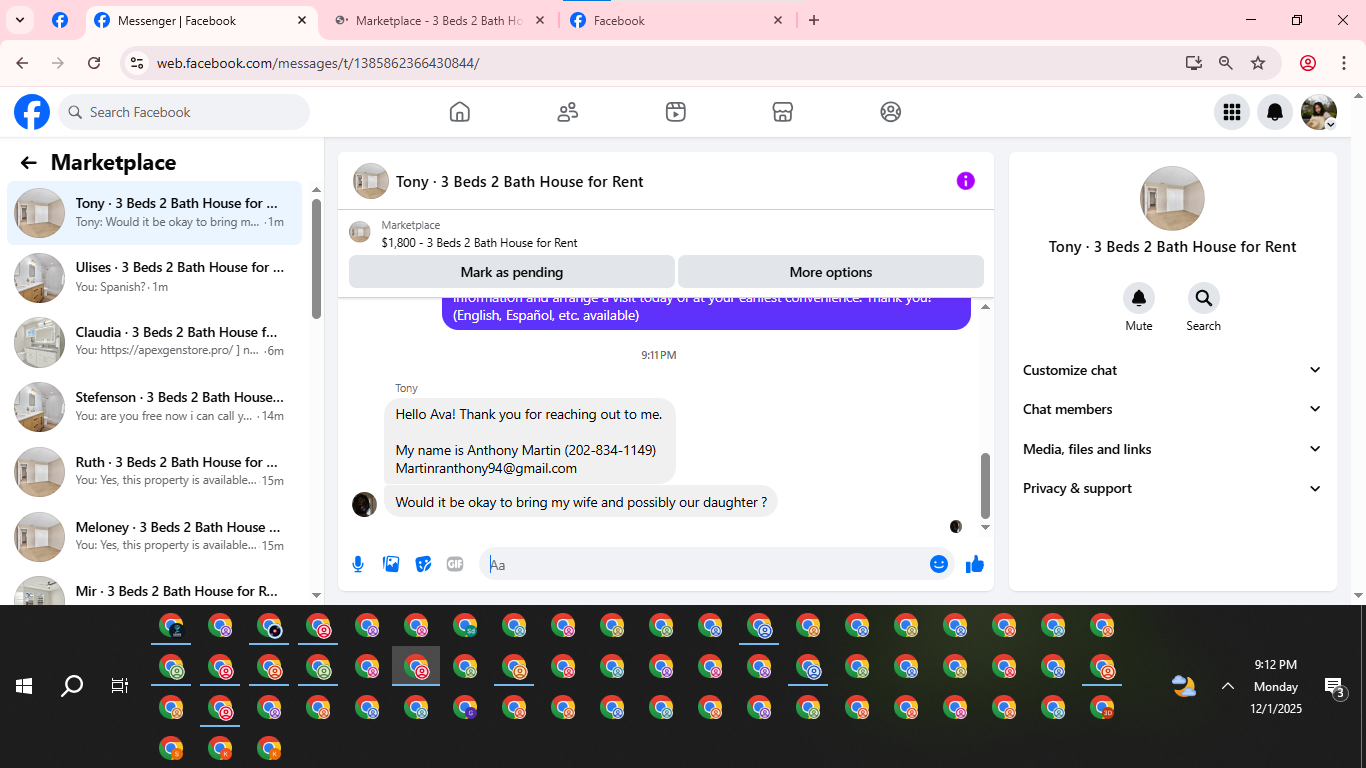Open Tony's conversation in the chat list
This screenshot has width=1366, height=768.
154,213
